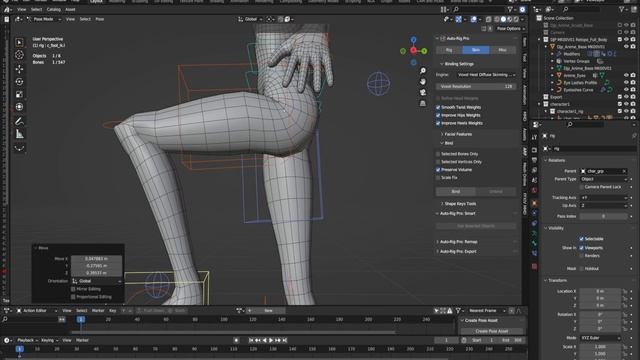Click the red X axis gizmo ball
The image size is (640, 360).
pyautogui.click(x=413, y=51)
